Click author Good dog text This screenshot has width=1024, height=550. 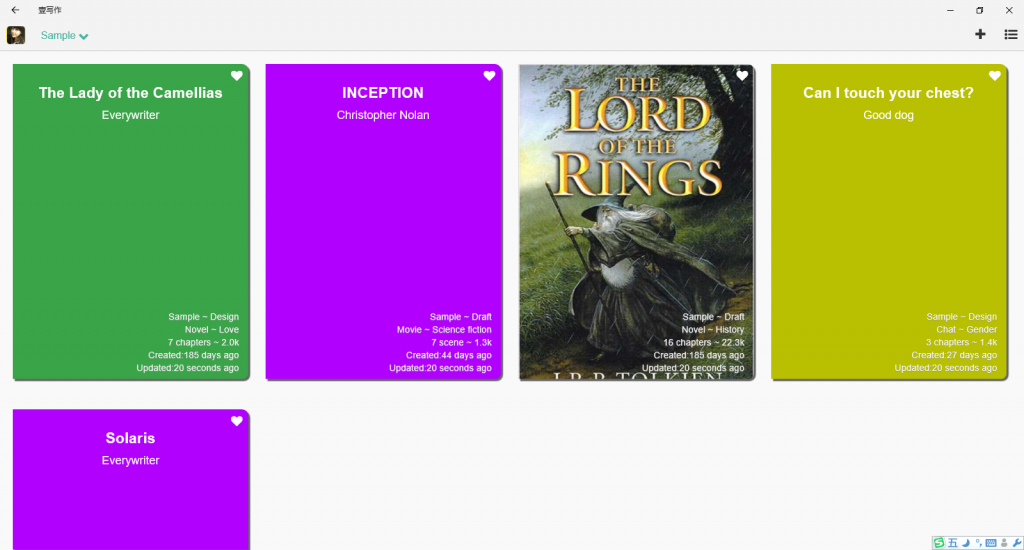888,115
